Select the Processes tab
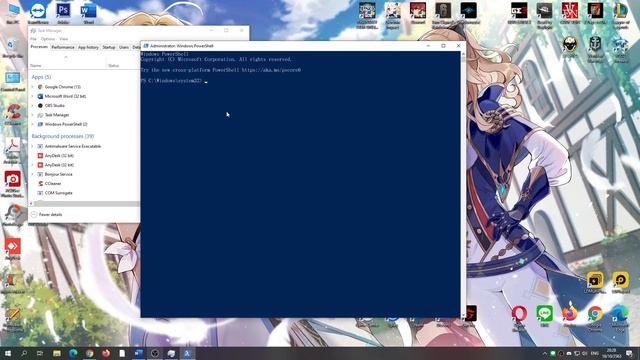 [39, 47]
